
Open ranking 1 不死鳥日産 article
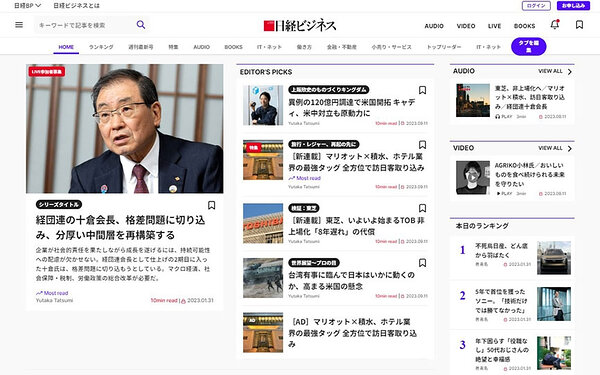point(501,250)
